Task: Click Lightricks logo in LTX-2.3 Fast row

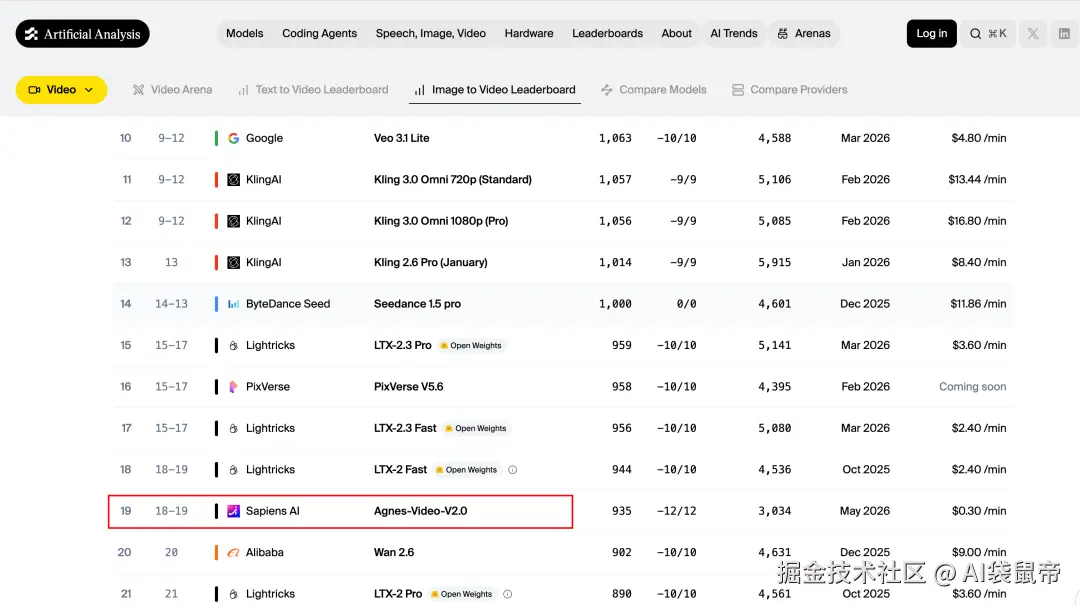Action: pos(233,429)
